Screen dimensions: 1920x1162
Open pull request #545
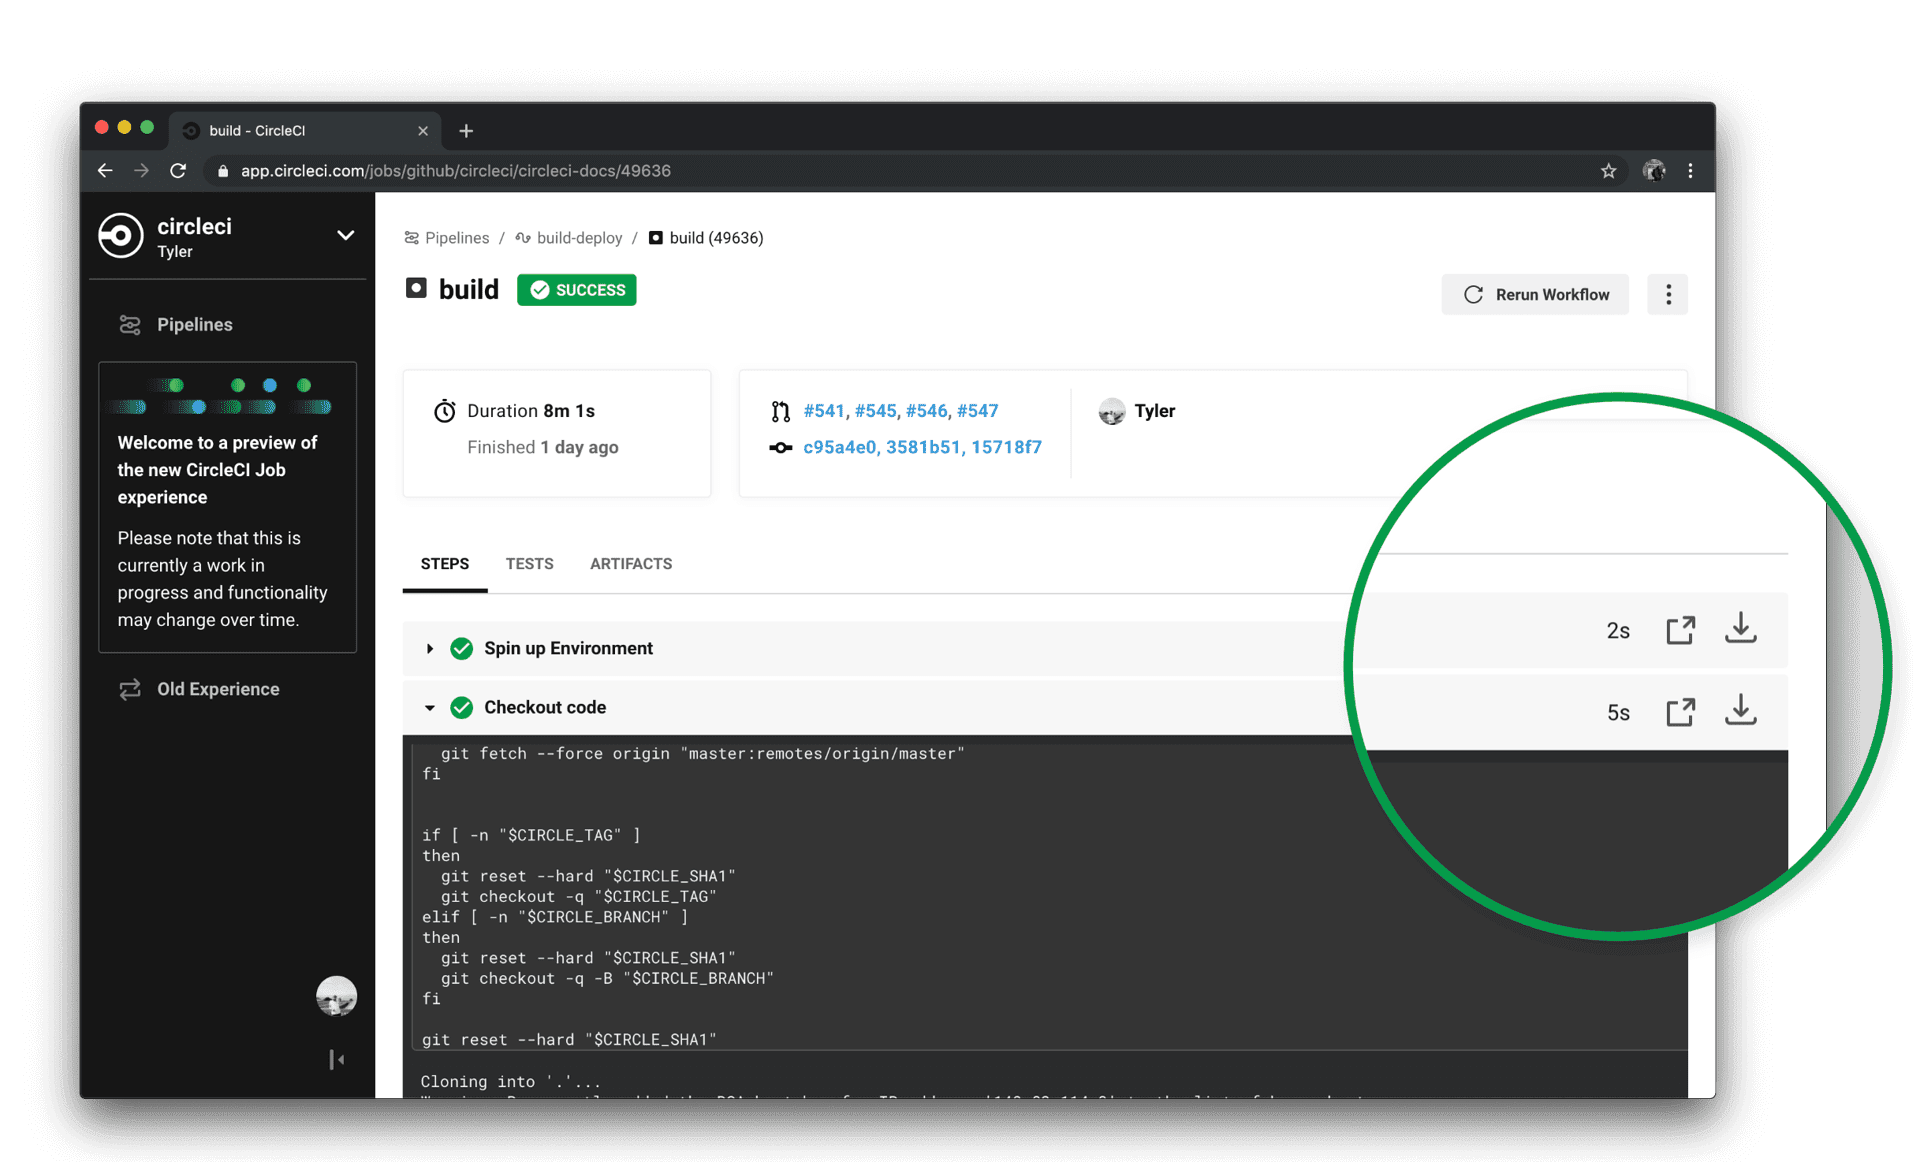point(876,411)
